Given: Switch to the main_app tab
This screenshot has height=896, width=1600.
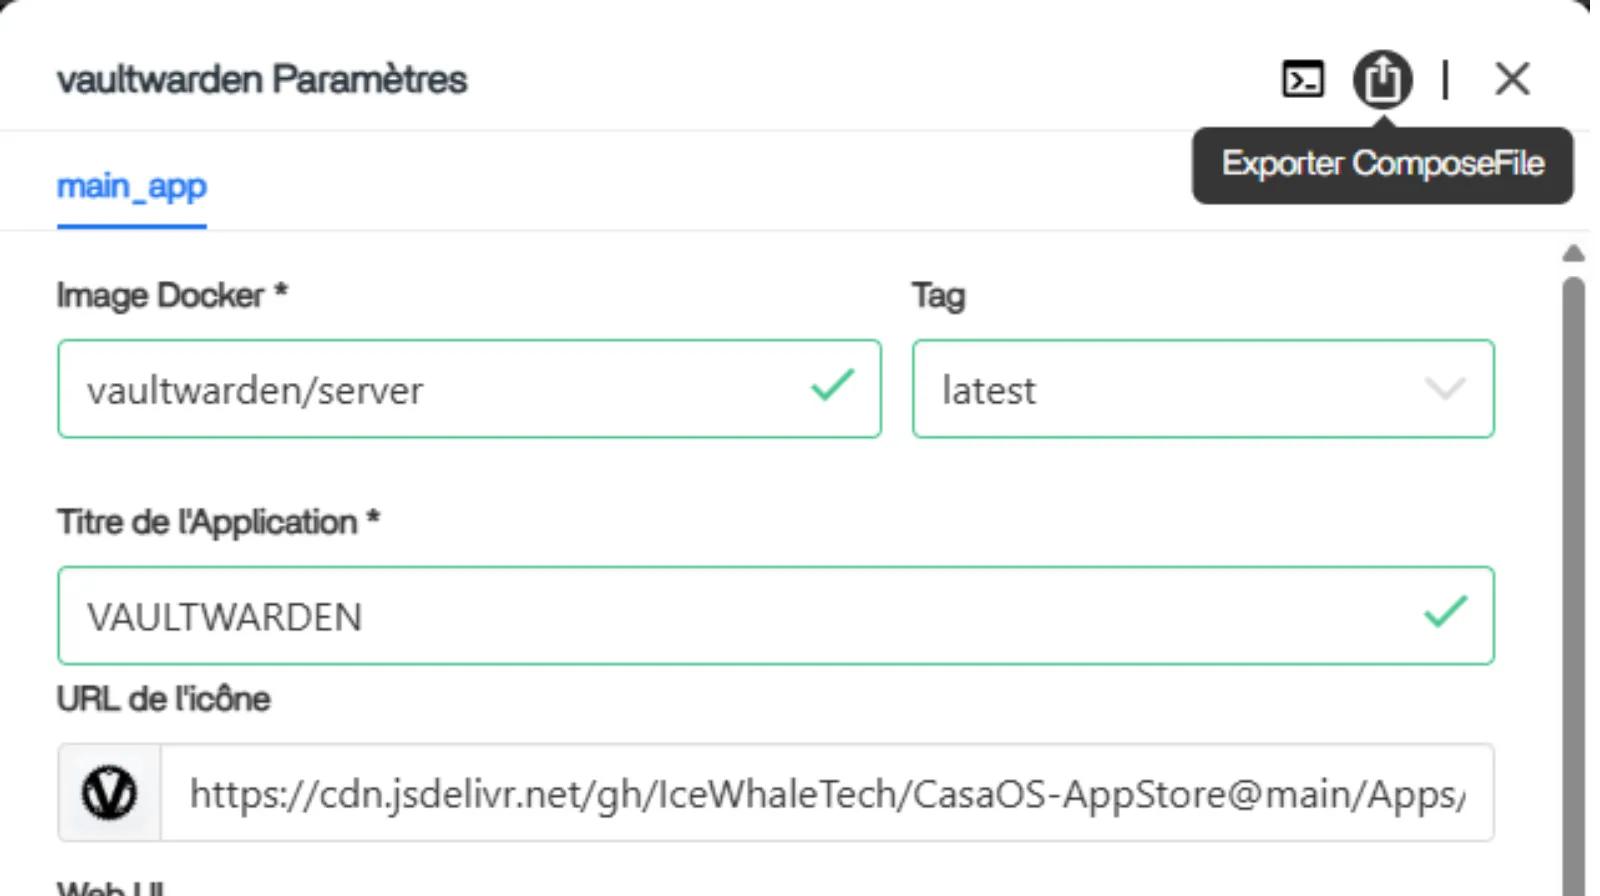Looking at the screenshot, I should (132, 187).
